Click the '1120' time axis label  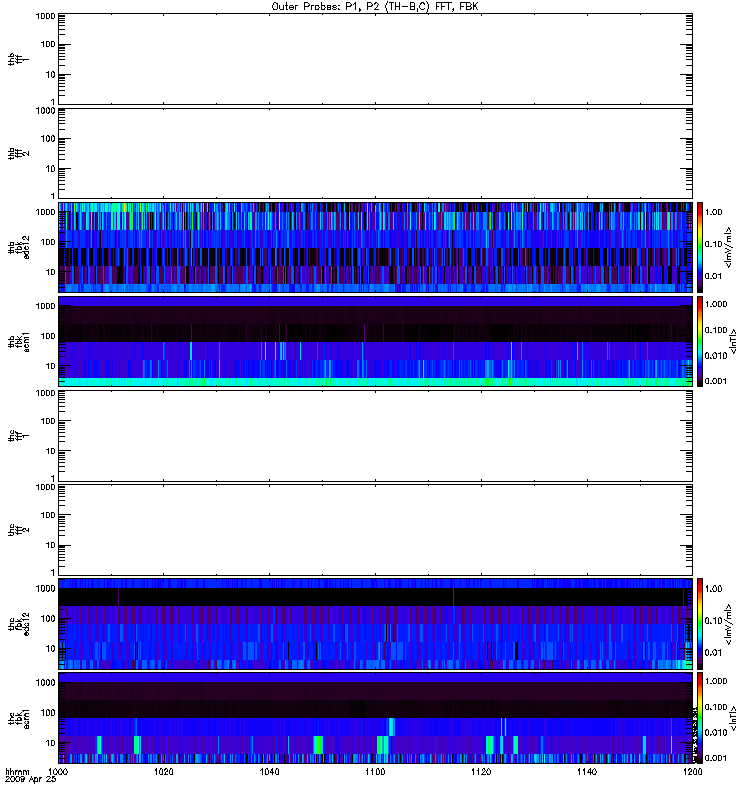481,771
